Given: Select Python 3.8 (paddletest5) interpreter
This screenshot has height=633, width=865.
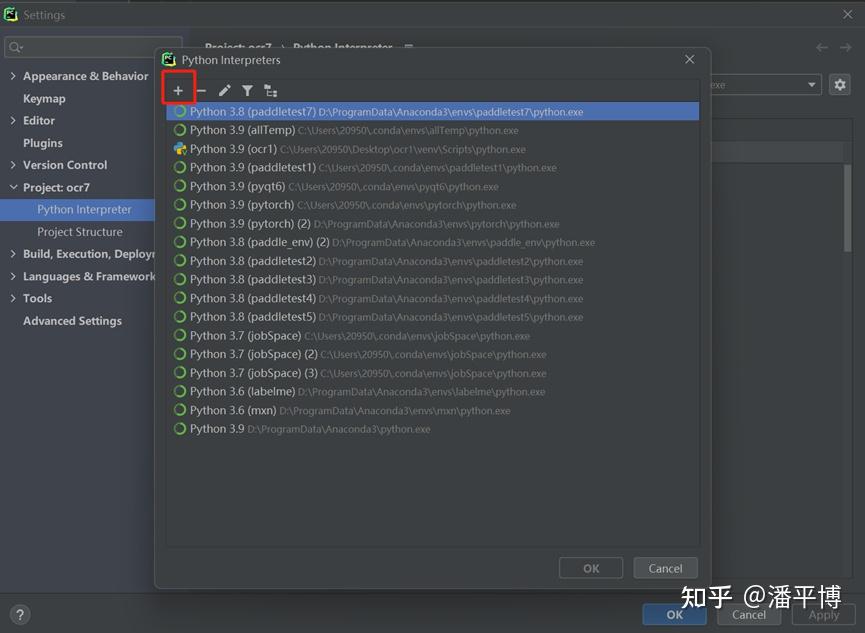Looking at the screenshot, I should point(432,317).
